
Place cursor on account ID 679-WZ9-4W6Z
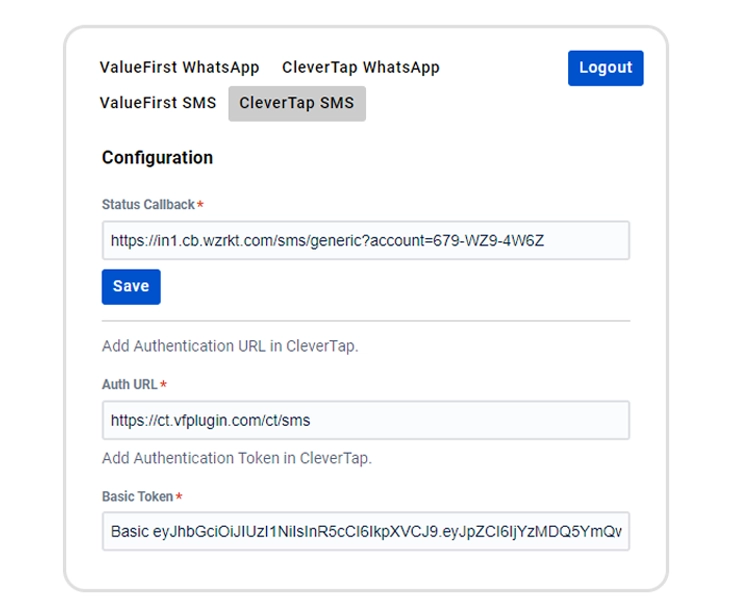pyautogui.click(x=488, y=240)
